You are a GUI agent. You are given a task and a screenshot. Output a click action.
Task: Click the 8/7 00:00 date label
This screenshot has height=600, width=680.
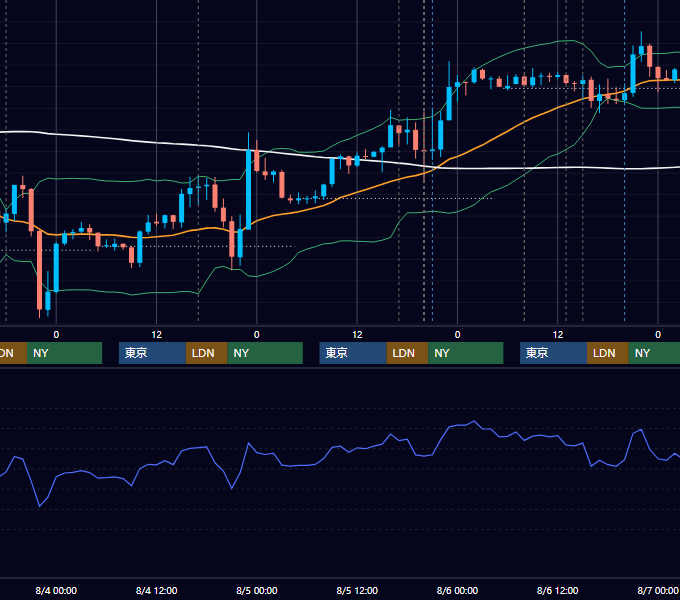pyautogui.click(x=658, y=590)
